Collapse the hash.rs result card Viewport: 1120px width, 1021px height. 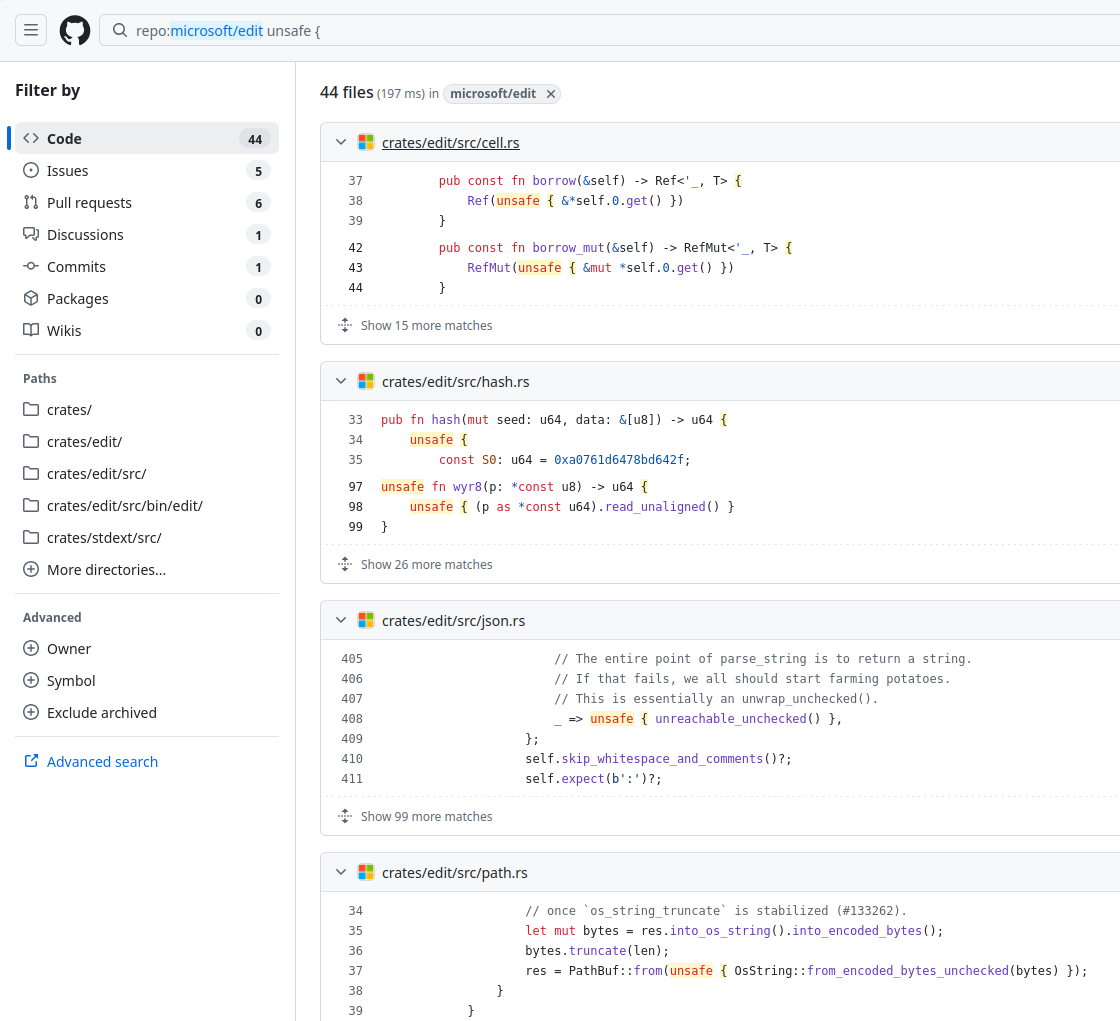(x=341, y=382)
